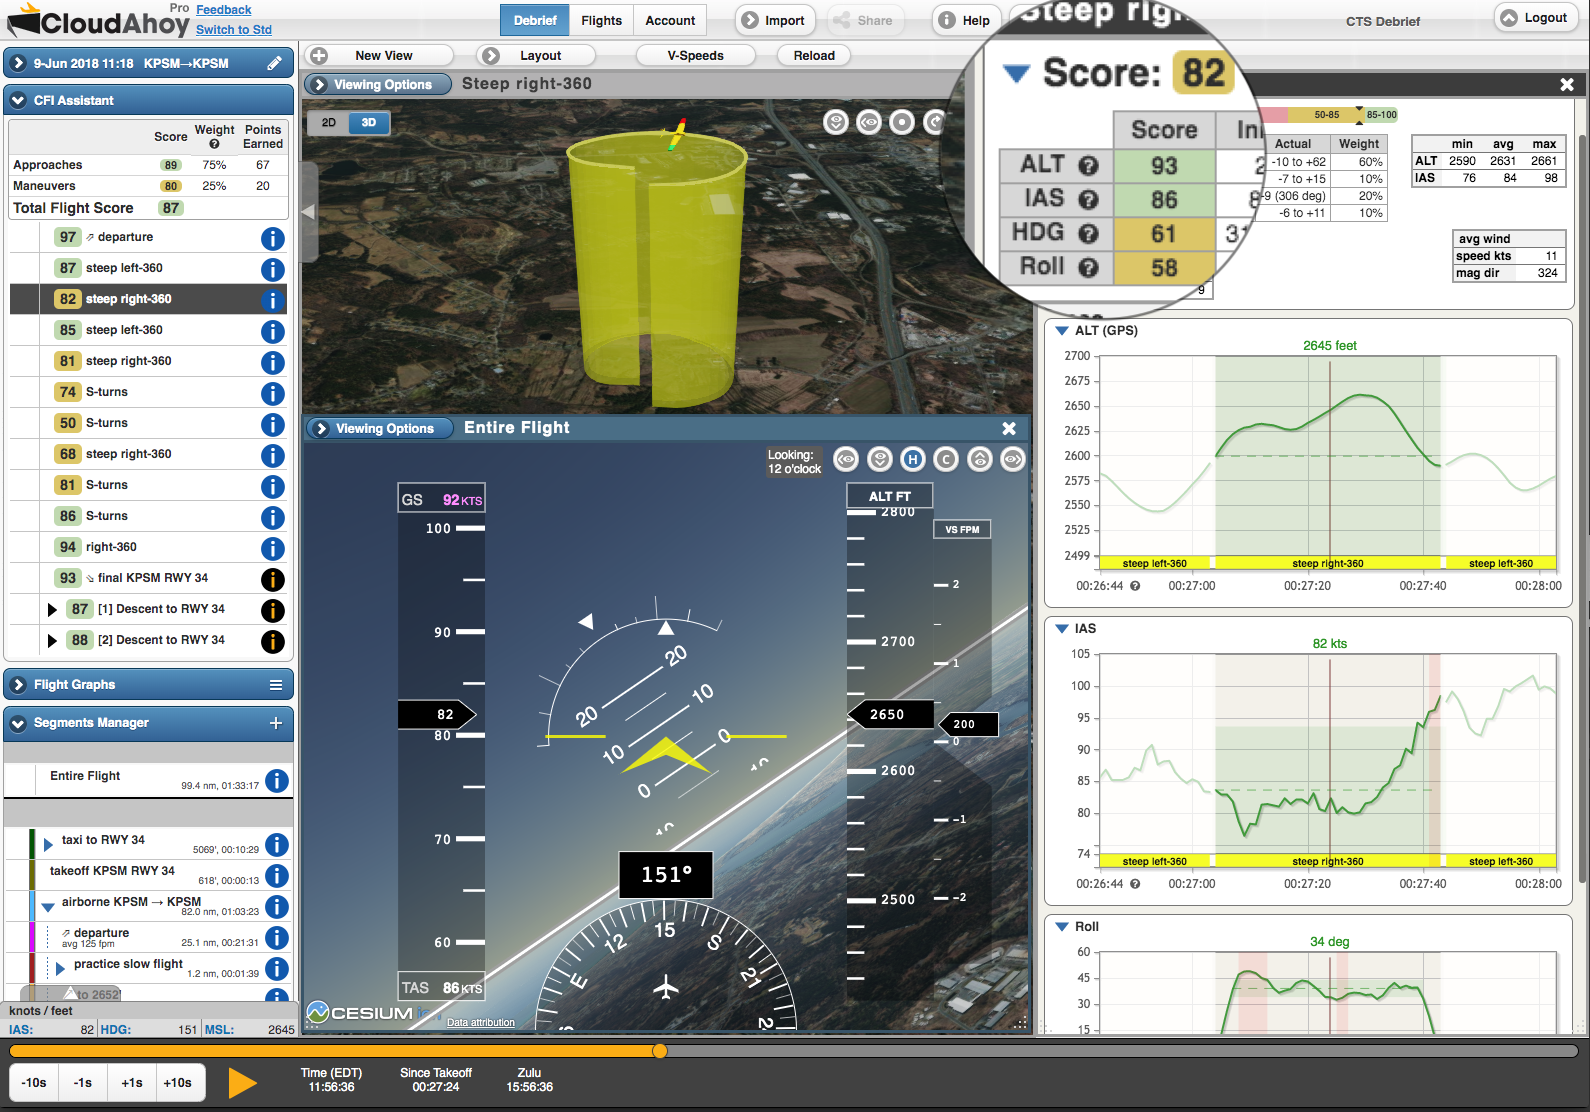
Task: Open the Flights tab
Action: (x=601, y=20)
